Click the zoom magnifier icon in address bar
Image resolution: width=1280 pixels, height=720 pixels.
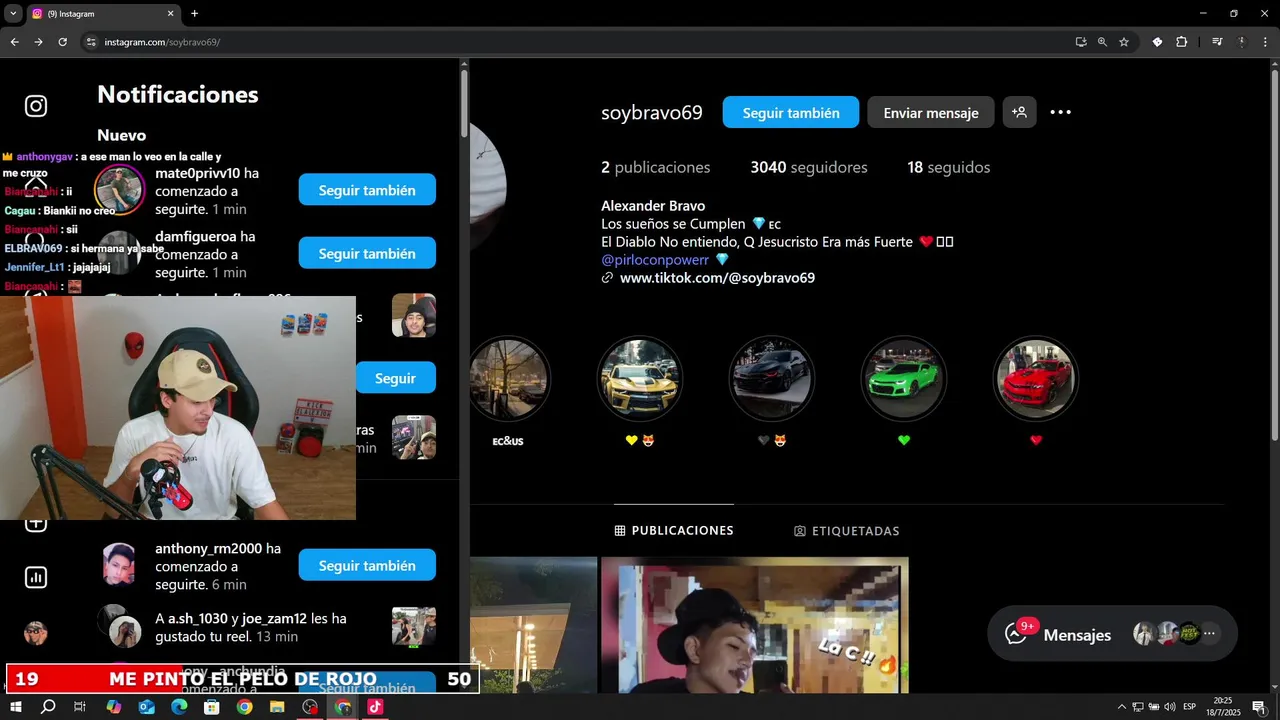coord(1102,42)
